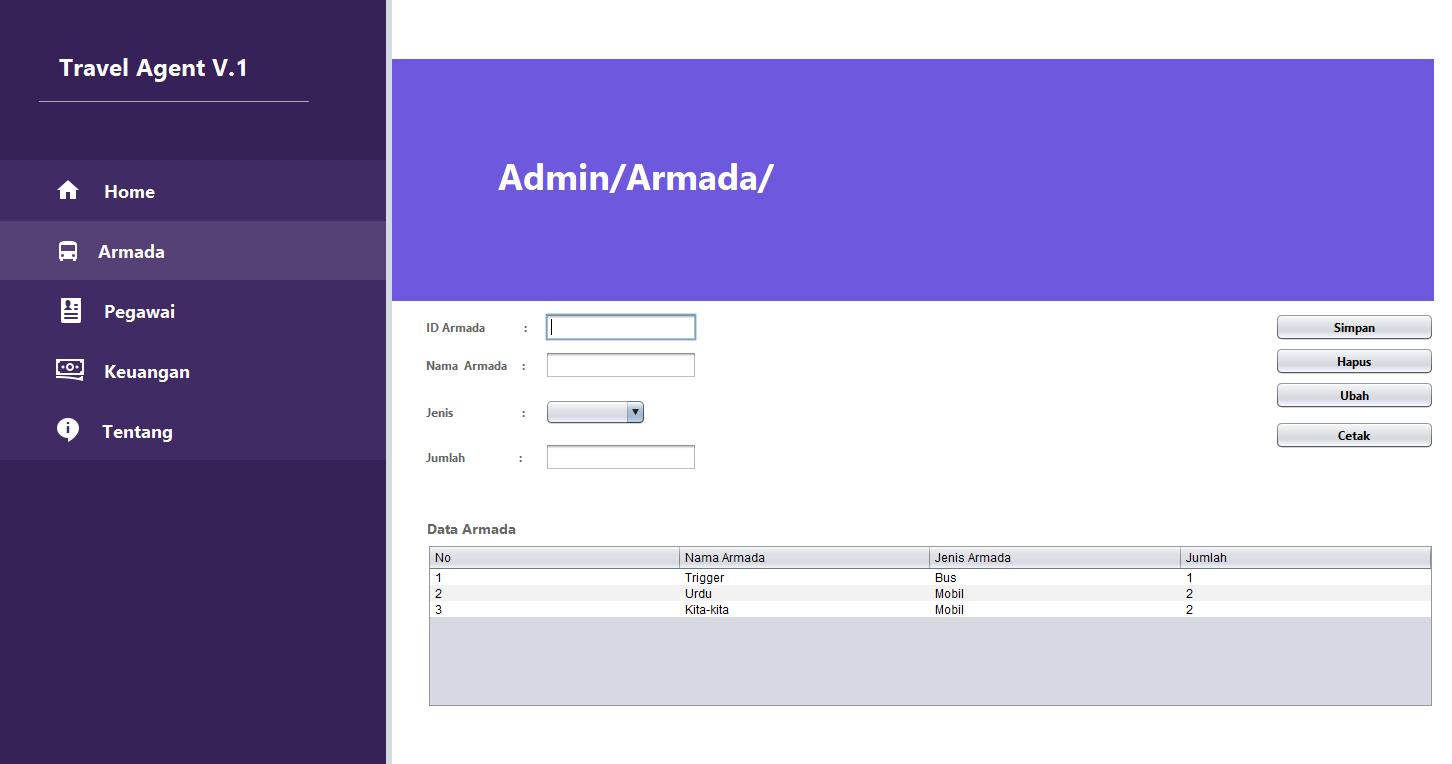Click the Cetak button
Viewport: 1452px width, 764px height.
tap(1354, 436)
